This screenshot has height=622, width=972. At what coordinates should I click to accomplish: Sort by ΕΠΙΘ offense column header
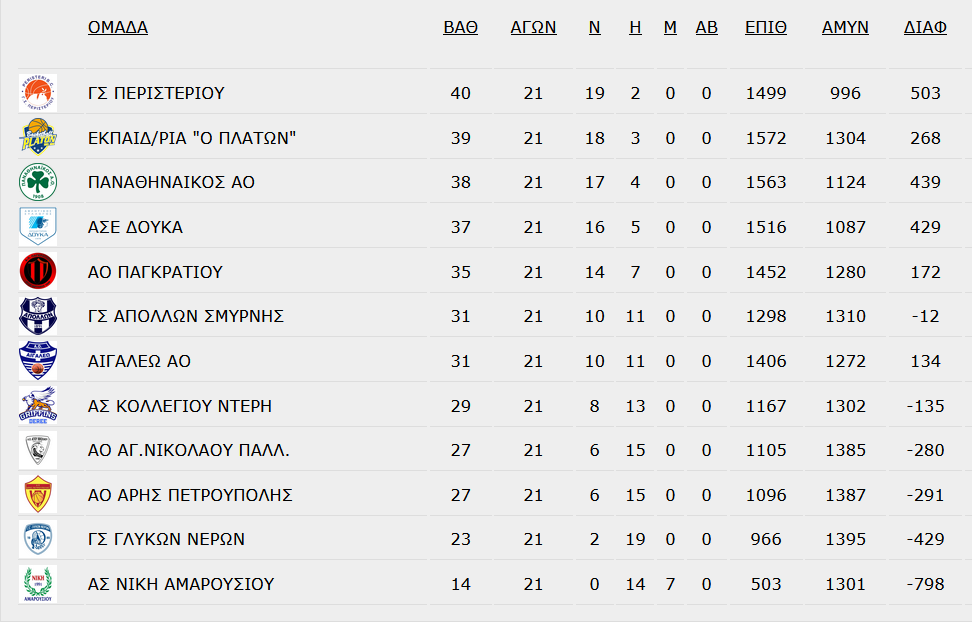tap(766, 27)
